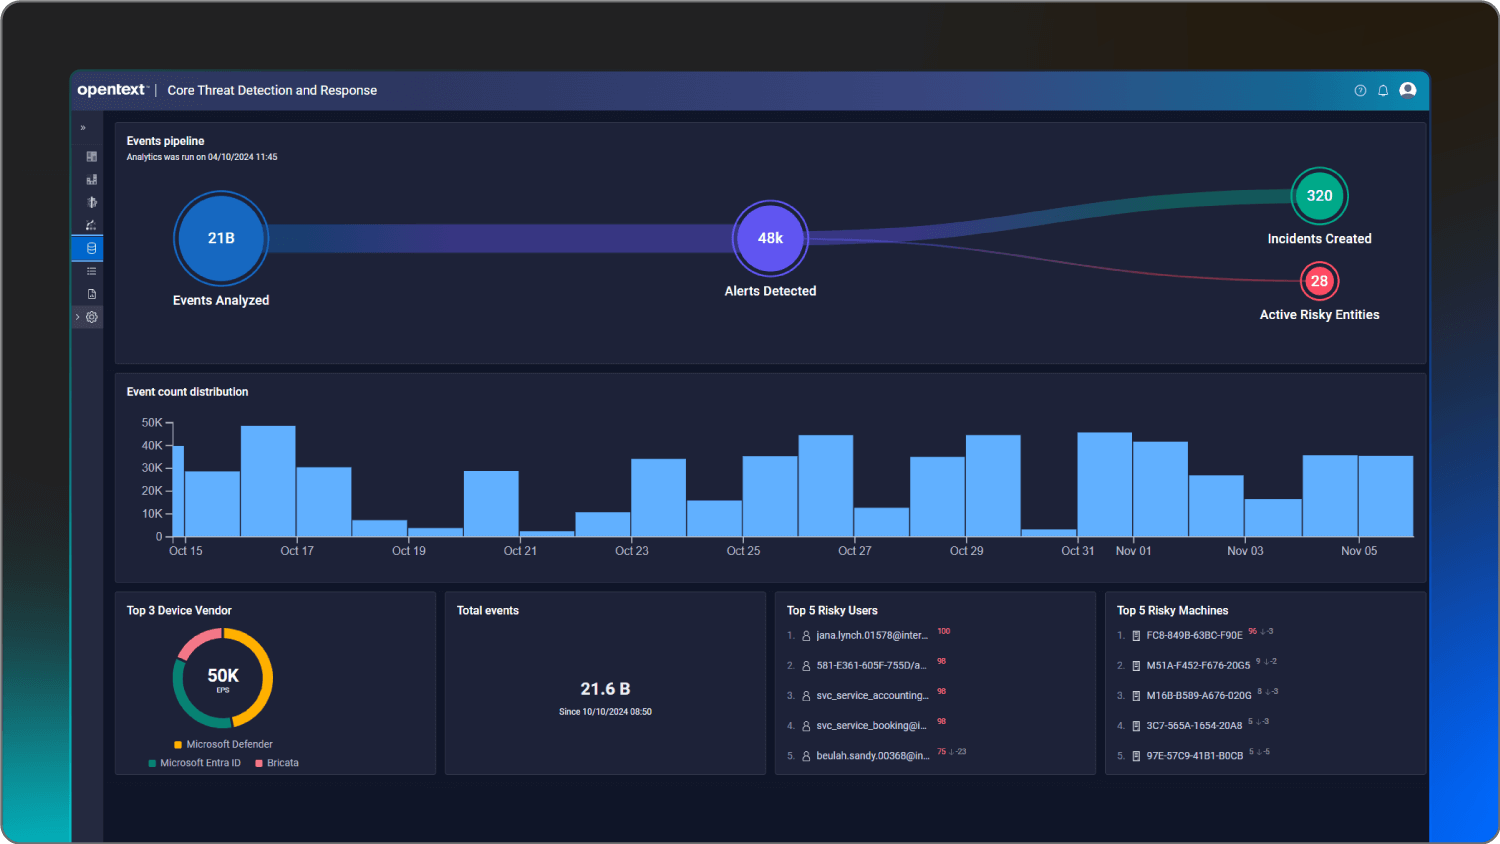Open the threat configuration sidebar icon

91,201
